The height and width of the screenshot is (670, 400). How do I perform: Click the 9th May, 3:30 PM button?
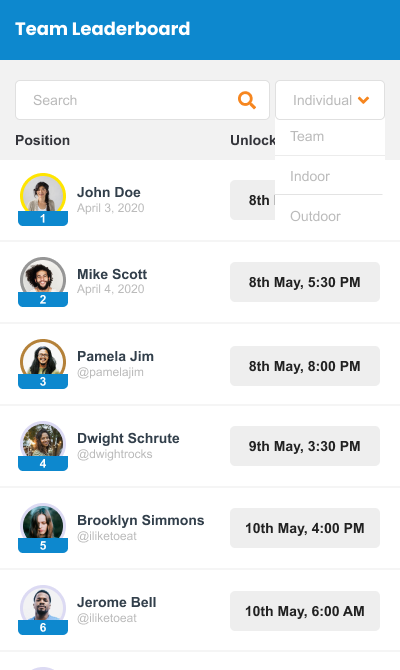tap(305, 446)
